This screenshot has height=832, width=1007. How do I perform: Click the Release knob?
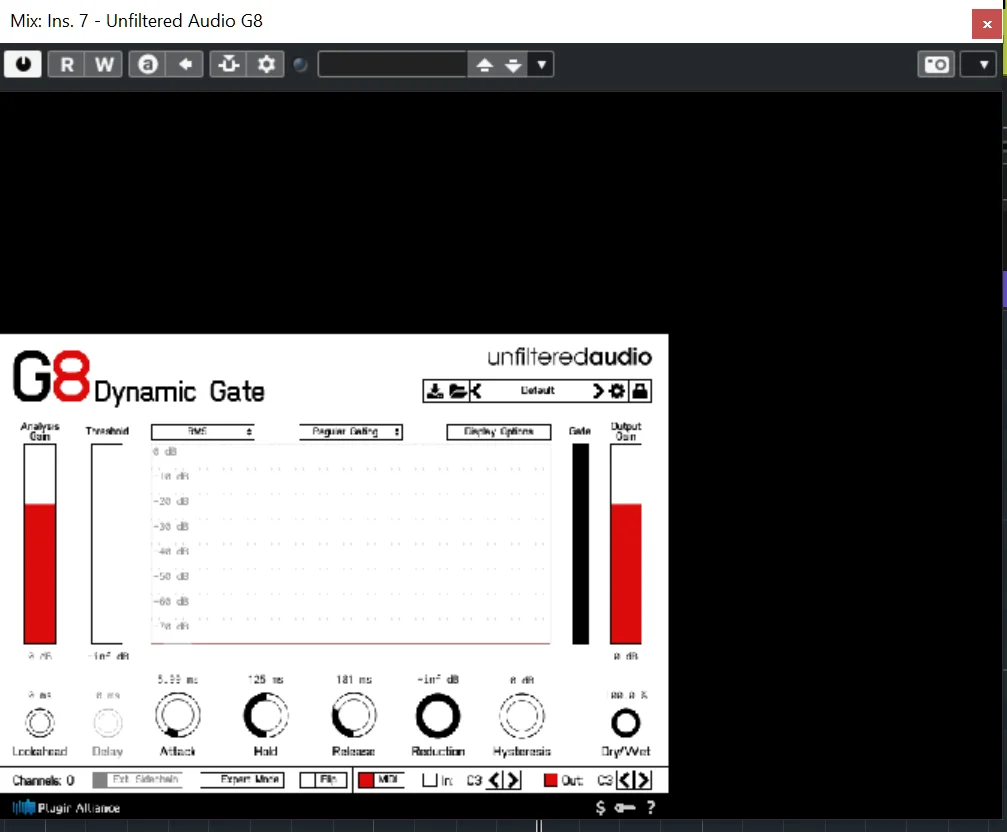point(354,715)
